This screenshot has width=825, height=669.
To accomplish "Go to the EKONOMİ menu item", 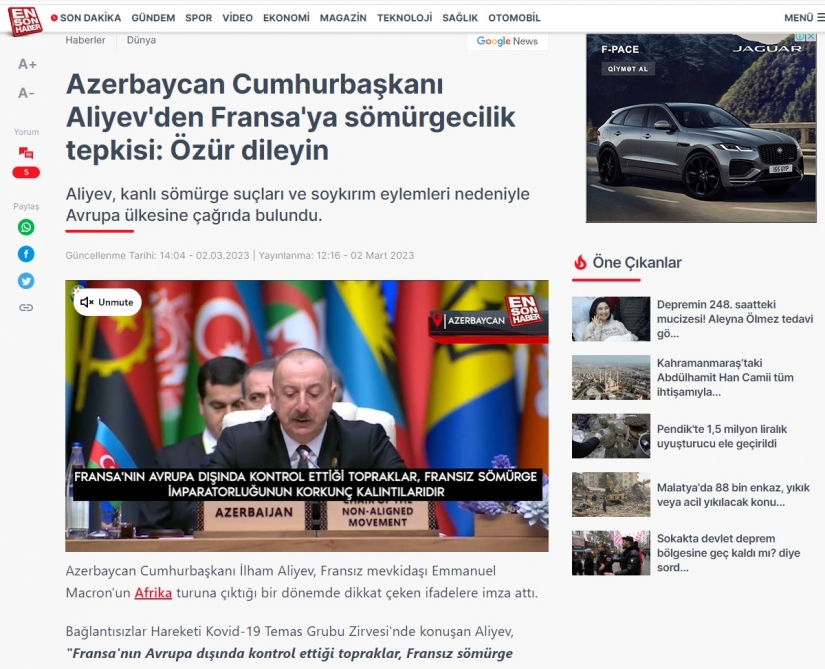I will 286,18.
